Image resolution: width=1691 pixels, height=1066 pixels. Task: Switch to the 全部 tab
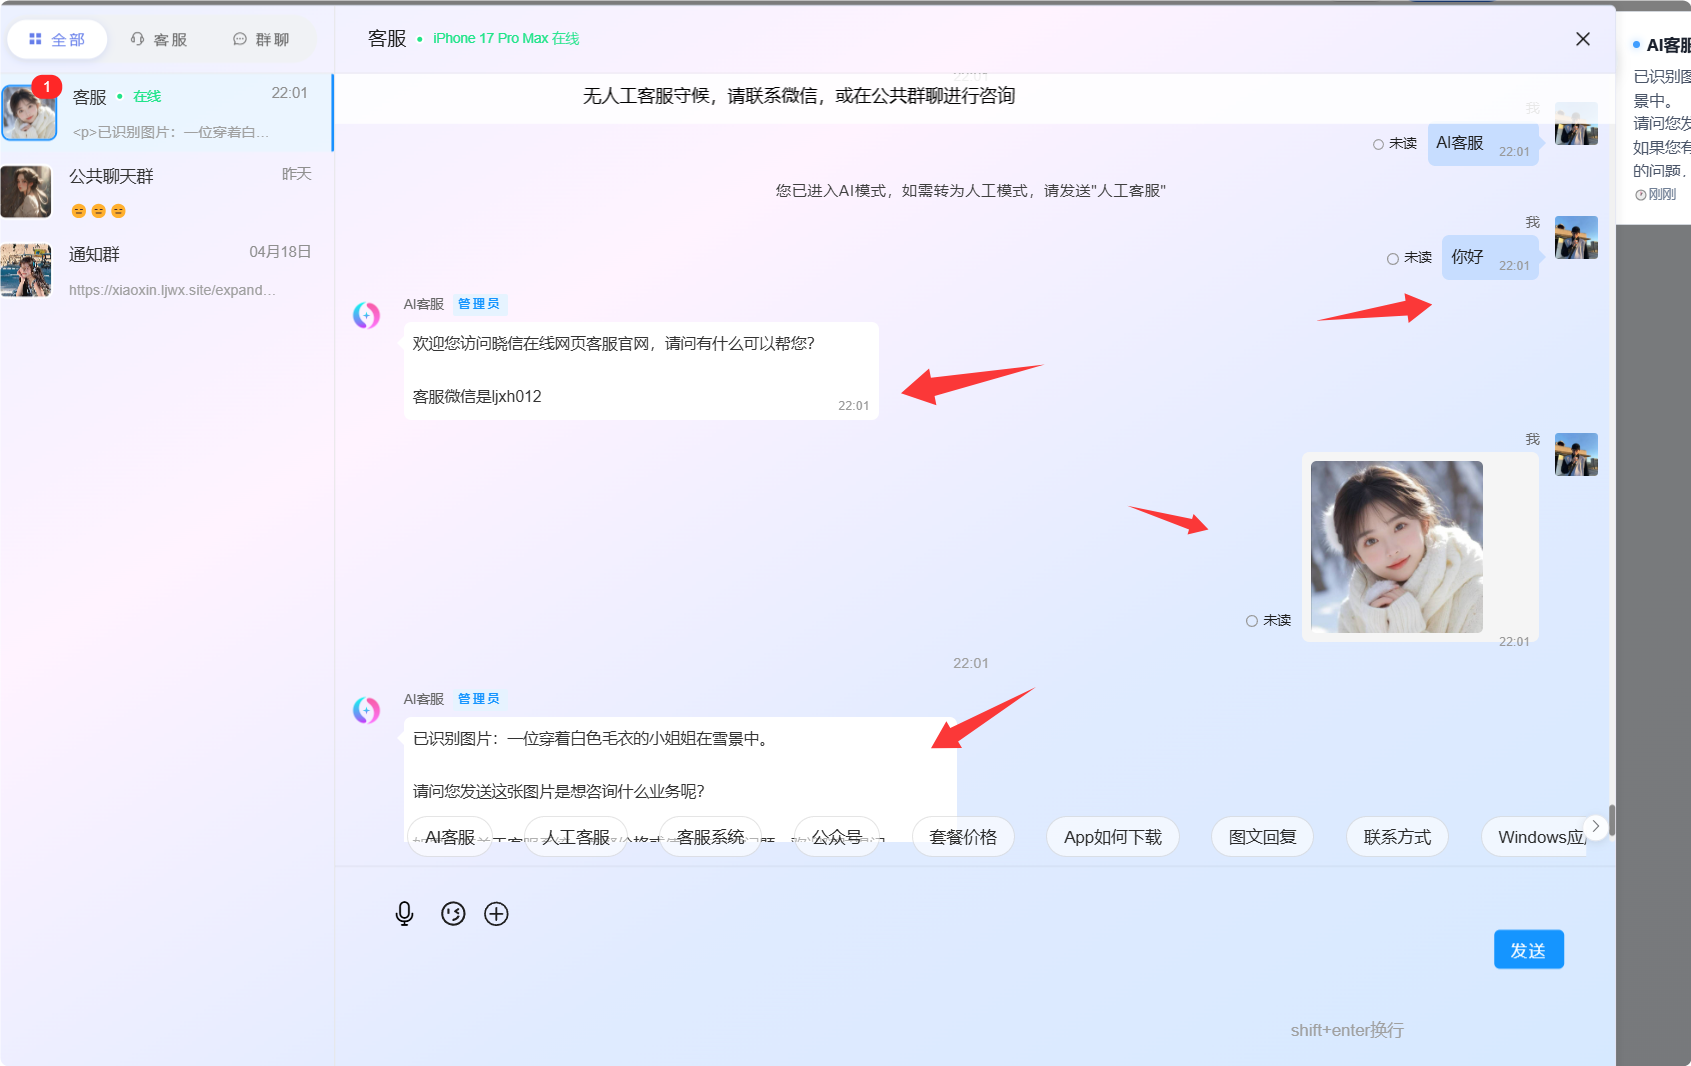pos(57,40)
